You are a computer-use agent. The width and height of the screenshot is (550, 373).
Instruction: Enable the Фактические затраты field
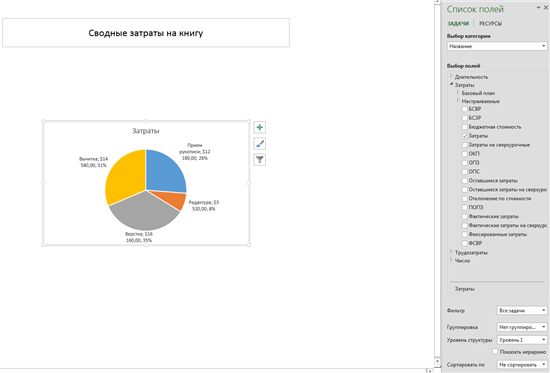(465, 217)
